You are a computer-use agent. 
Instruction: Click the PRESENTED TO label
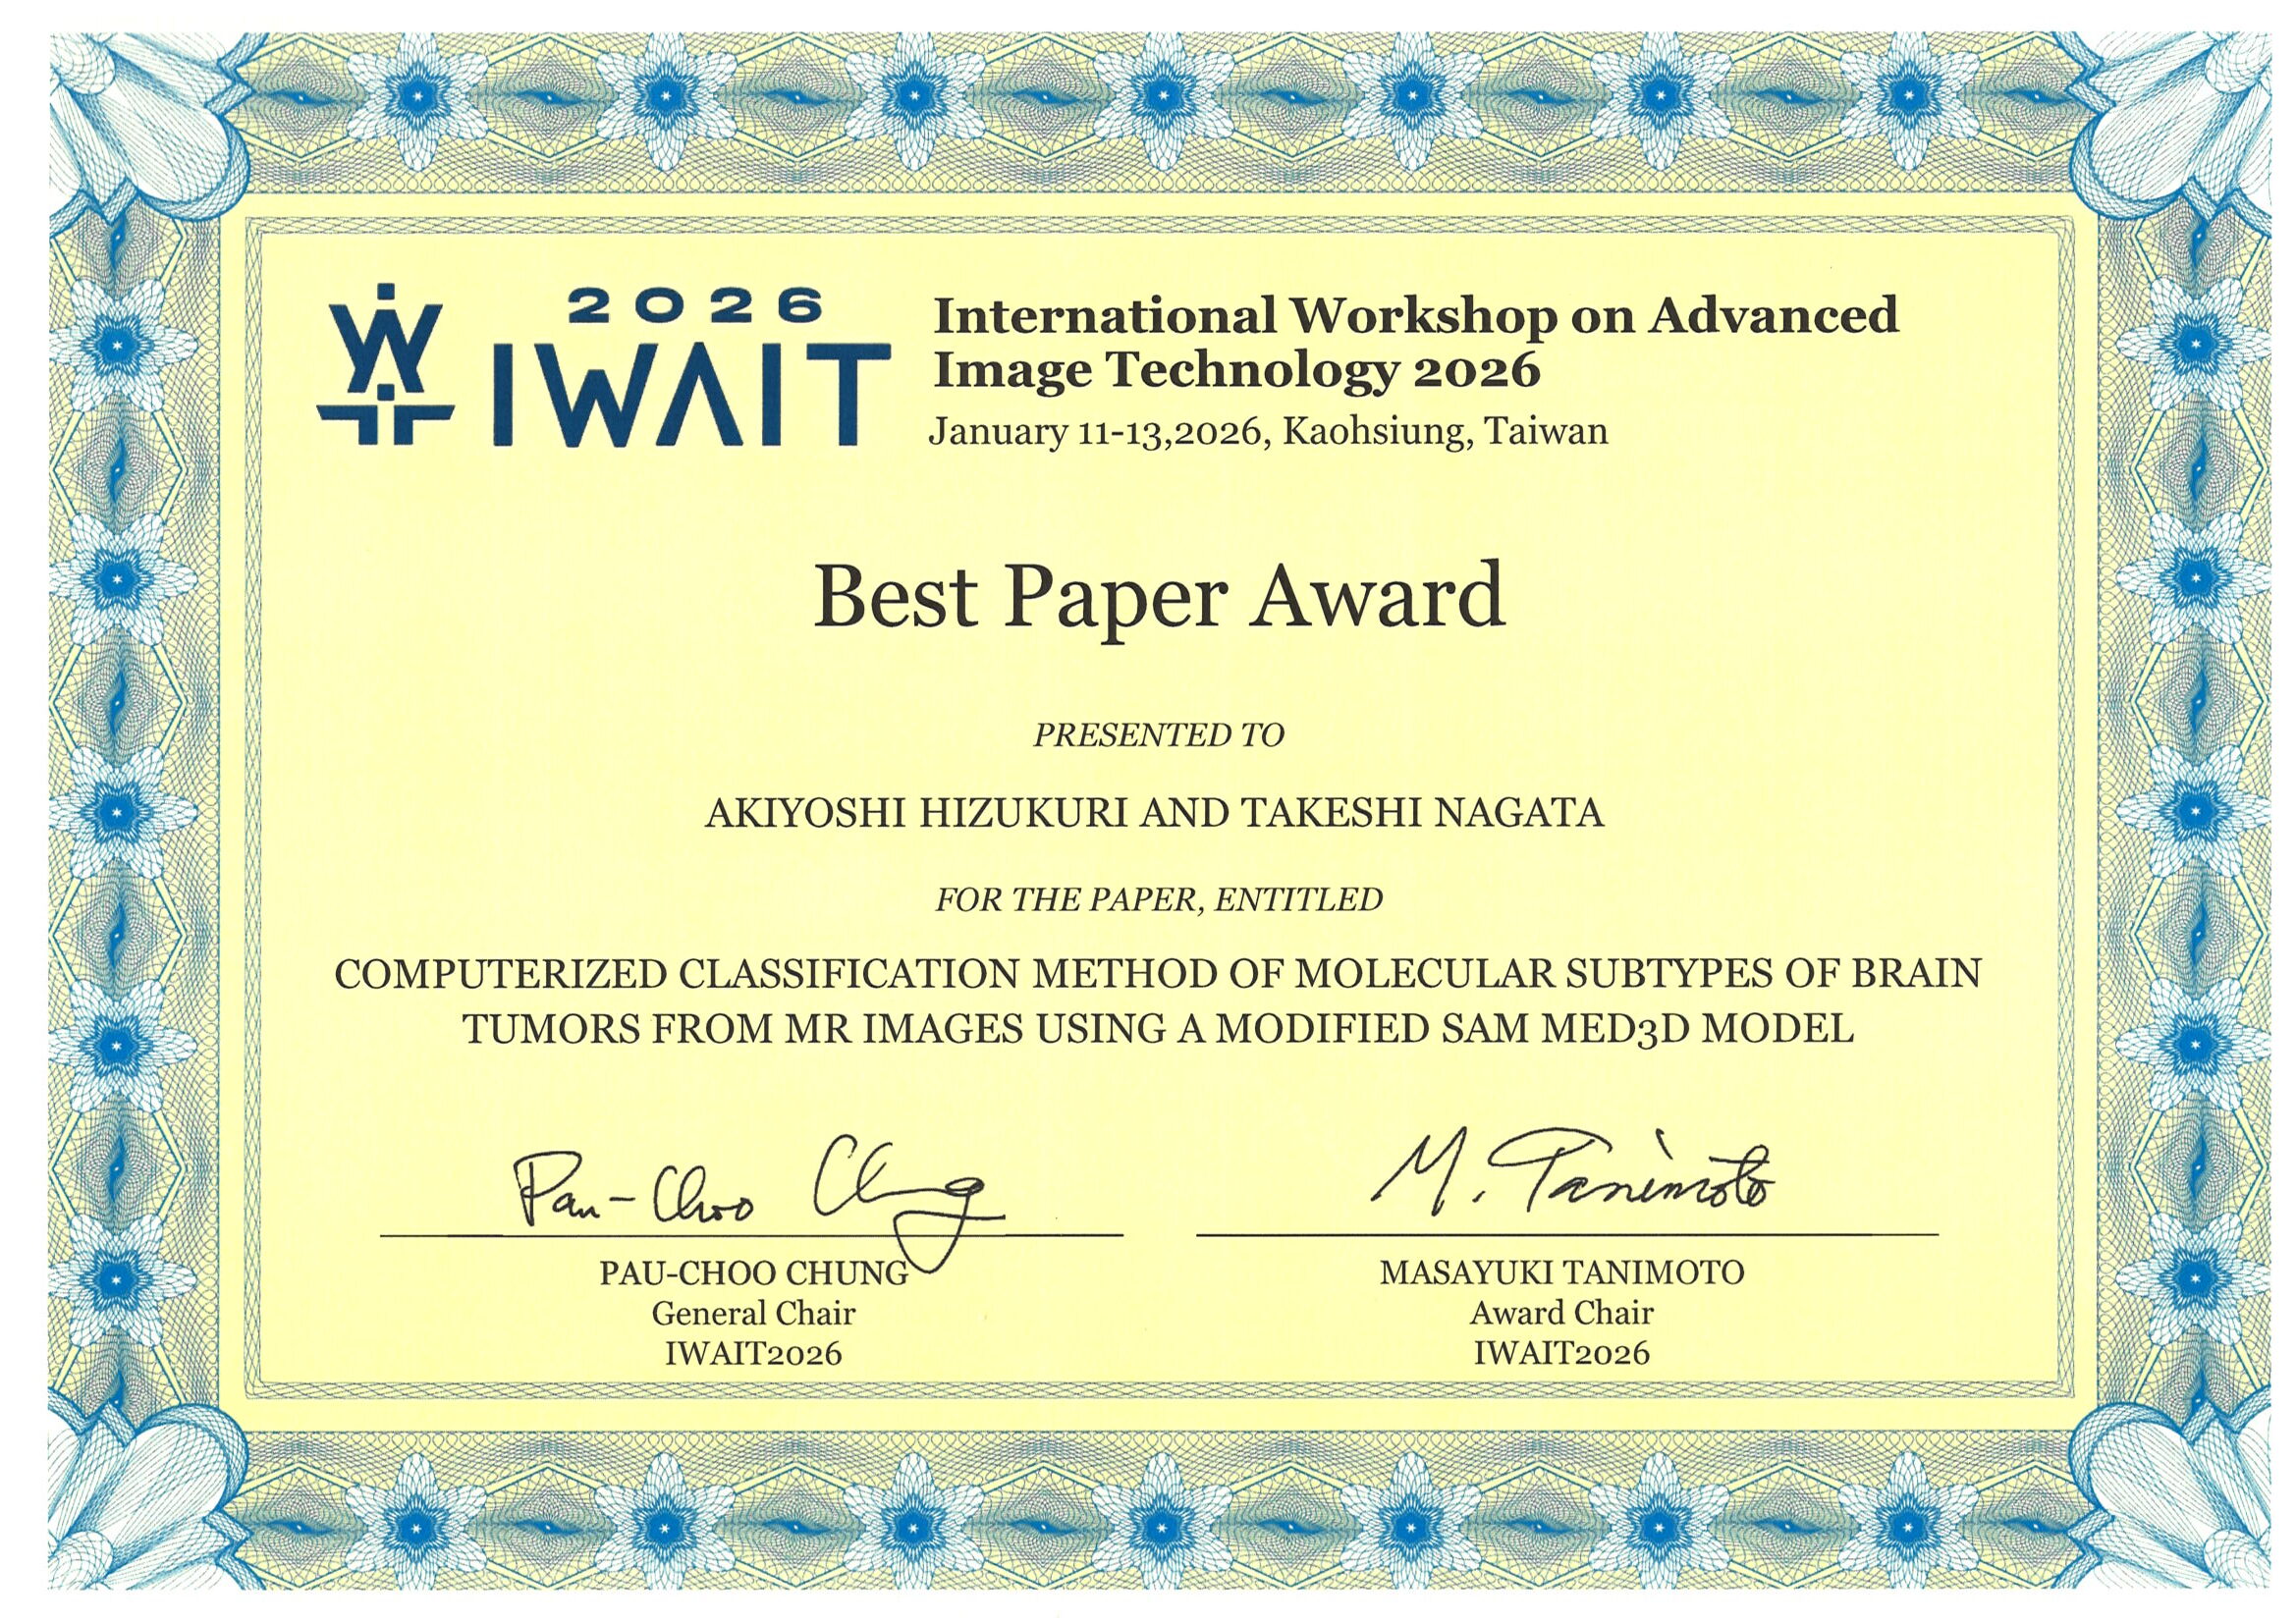tap(1158, 735)
